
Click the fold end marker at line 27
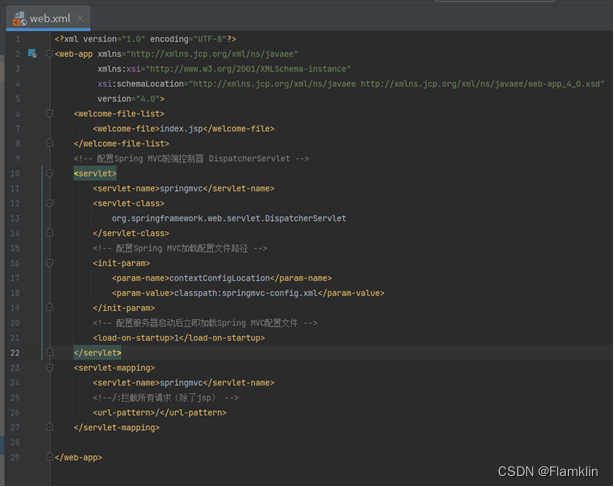click(x=49, y=427)
